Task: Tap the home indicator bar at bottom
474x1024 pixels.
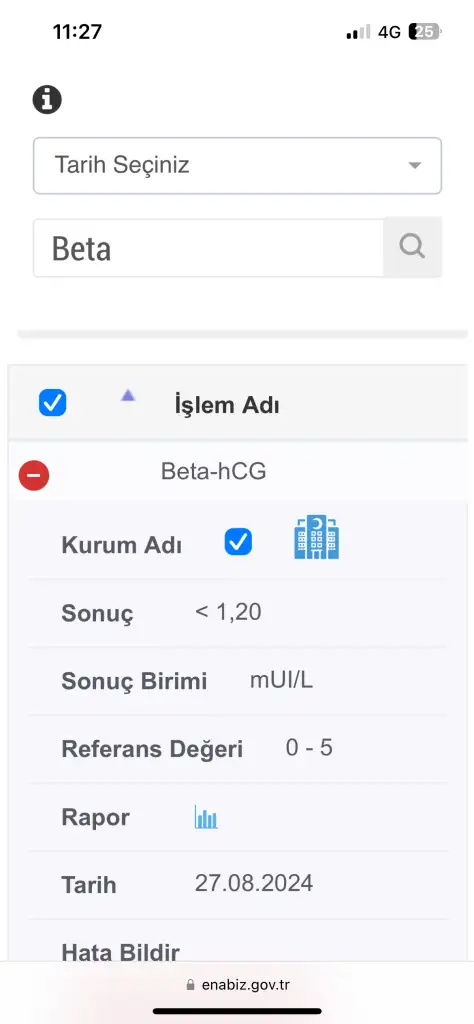Action: point(237,1011)
